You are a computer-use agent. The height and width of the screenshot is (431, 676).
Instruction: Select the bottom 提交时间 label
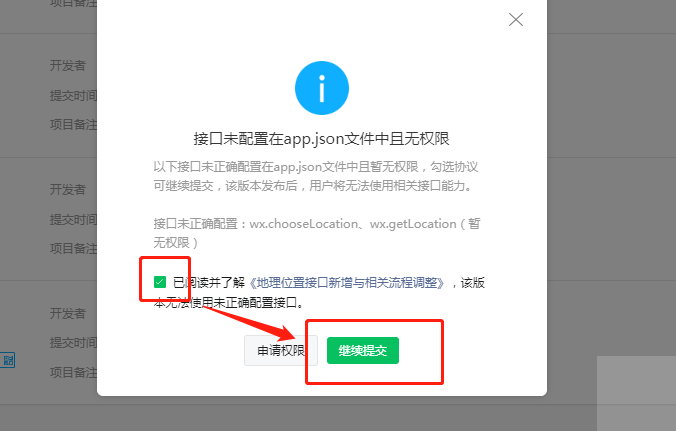73,343
